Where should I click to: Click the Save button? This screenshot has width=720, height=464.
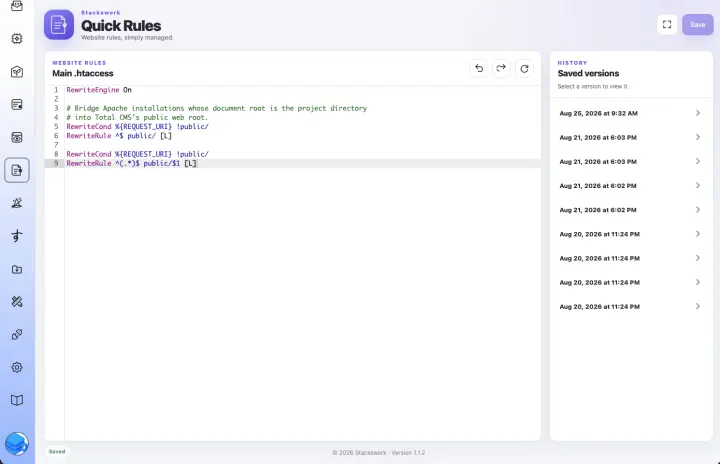pyautogui.click(x=697, y=24)
